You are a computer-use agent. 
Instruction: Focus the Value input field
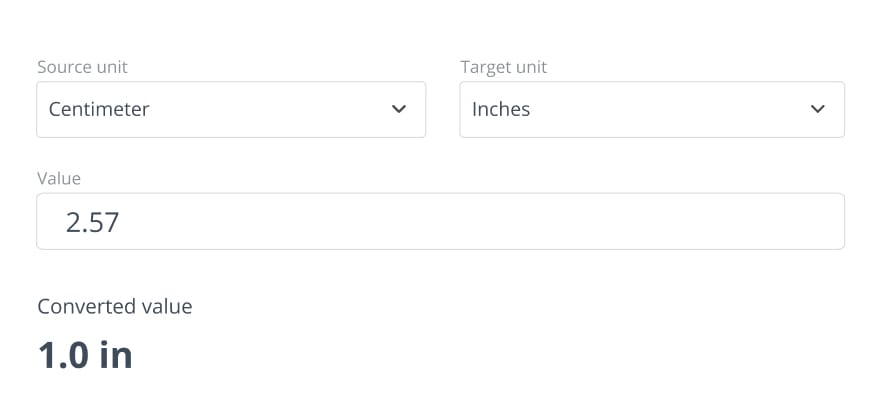coord(440,221)
